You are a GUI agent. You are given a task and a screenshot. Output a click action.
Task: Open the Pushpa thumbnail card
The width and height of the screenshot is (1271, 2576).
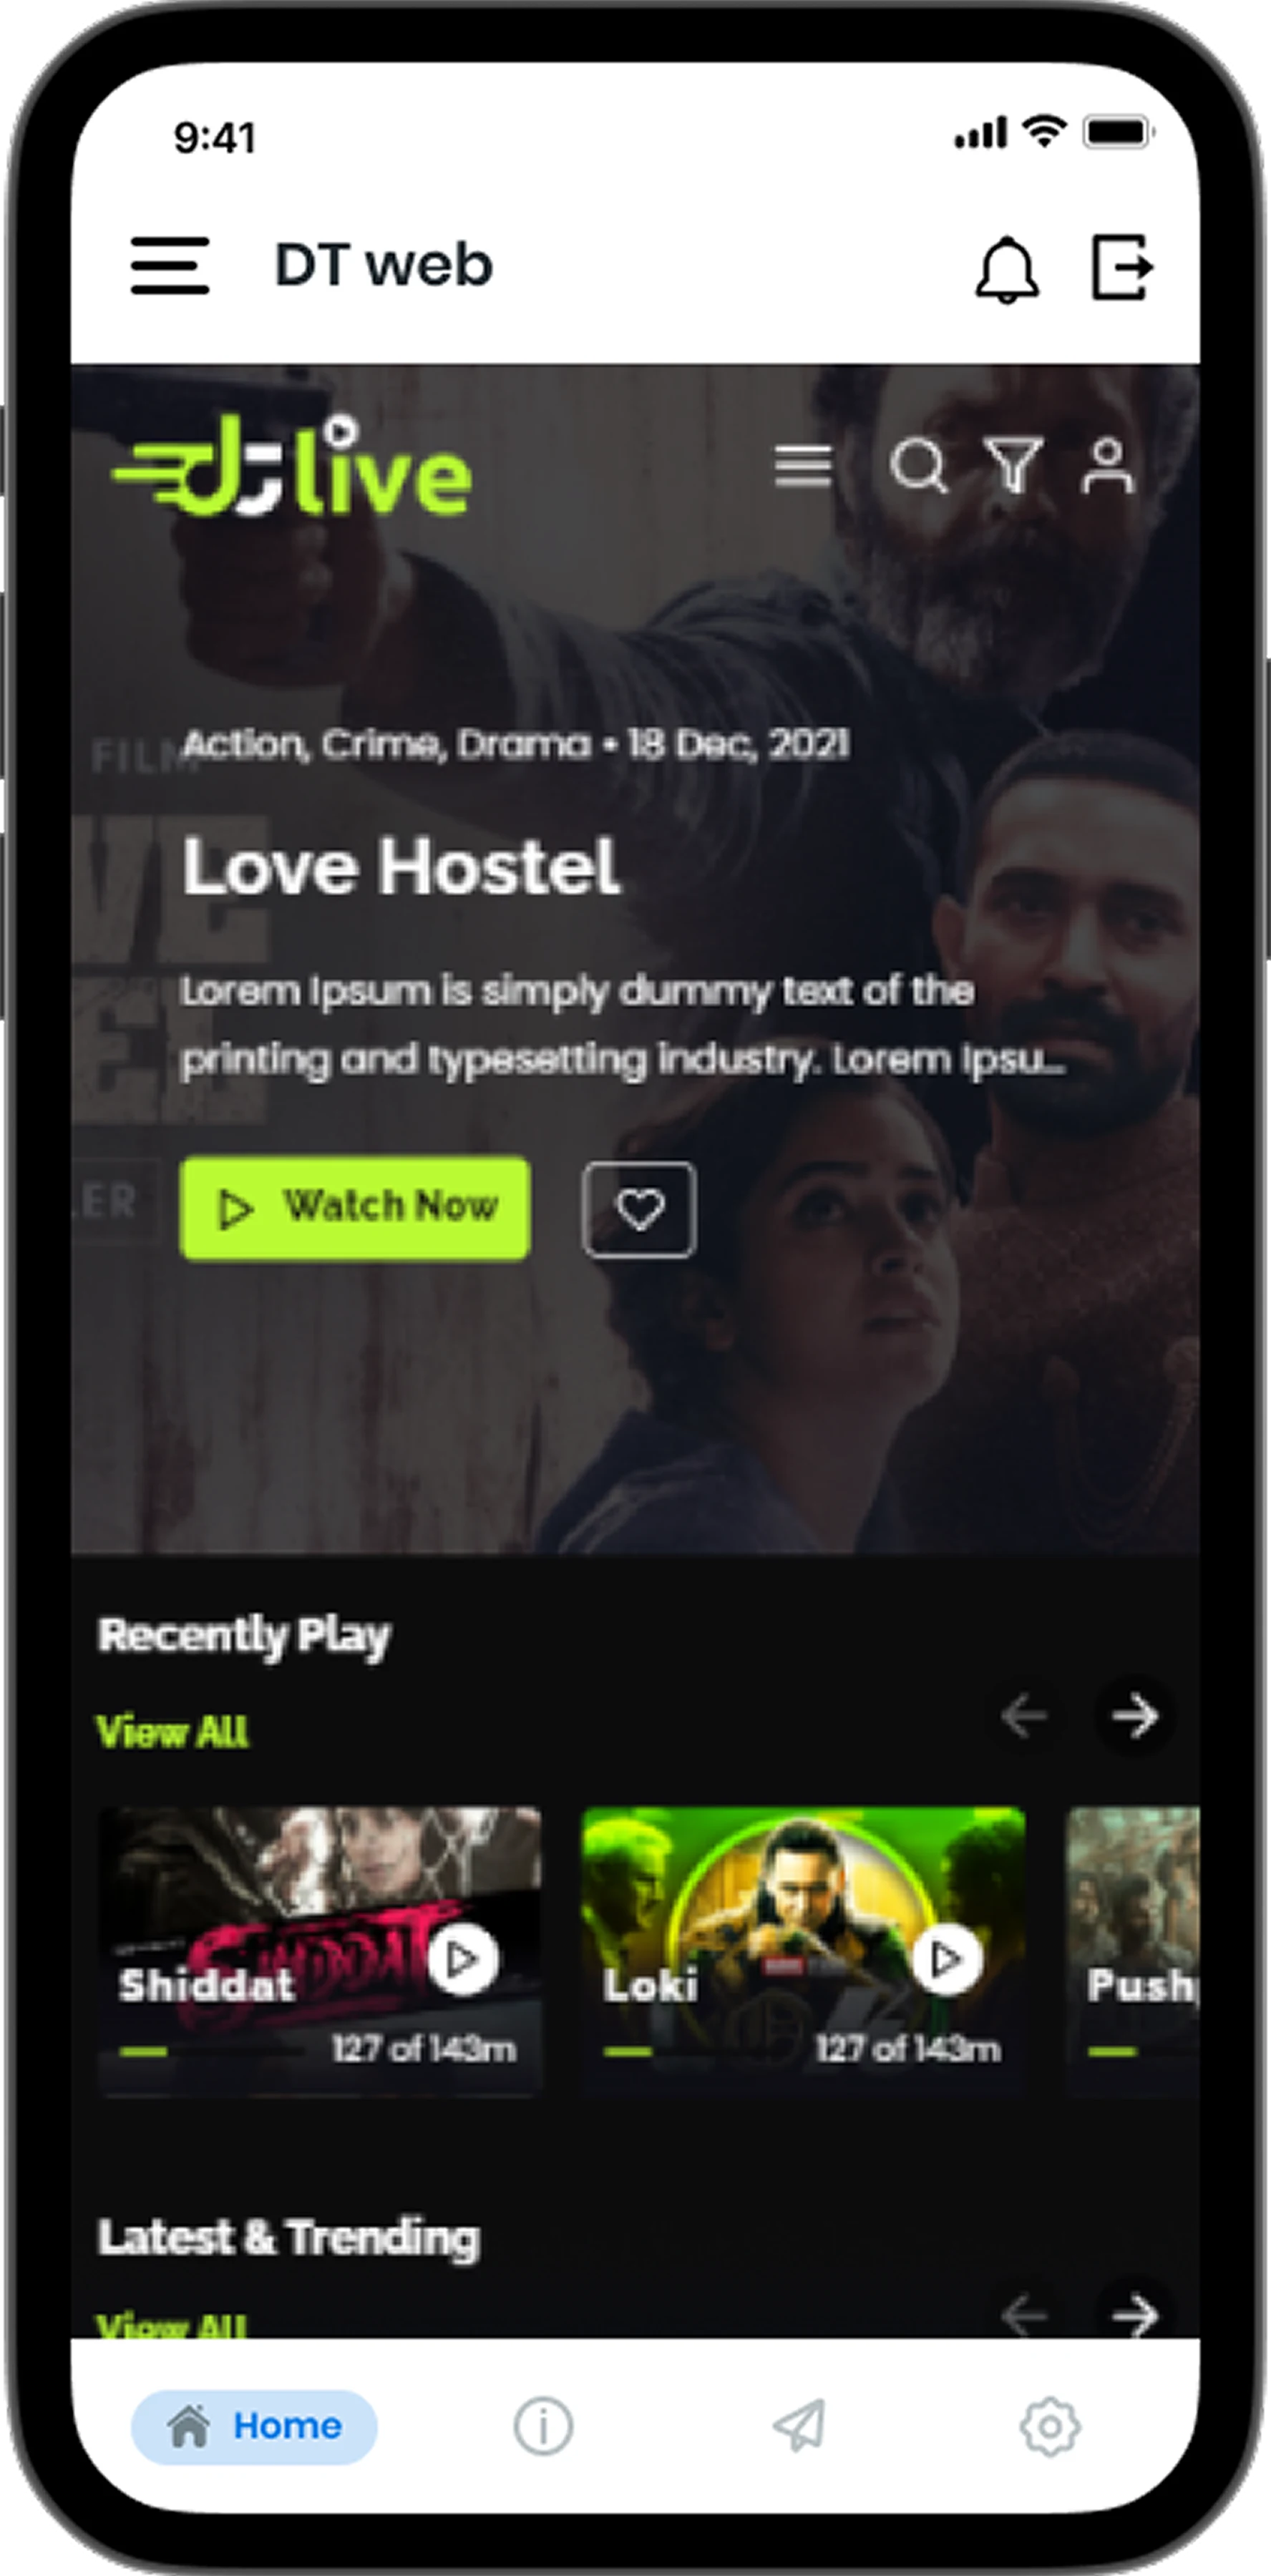(x=1133, y=1950)
